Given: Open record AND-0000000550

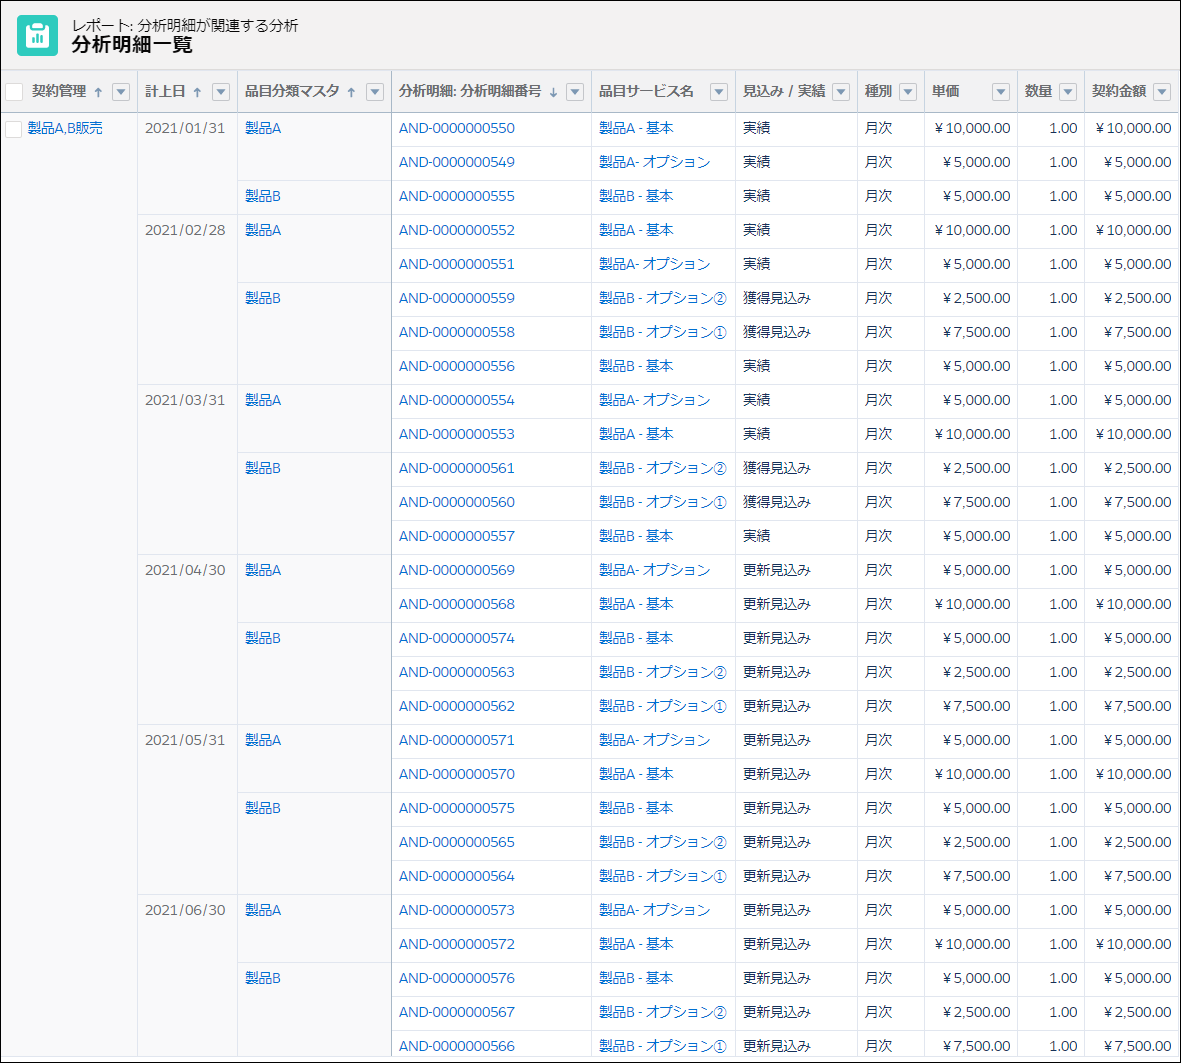Looking at the screenshot, I should click(456, 128).
